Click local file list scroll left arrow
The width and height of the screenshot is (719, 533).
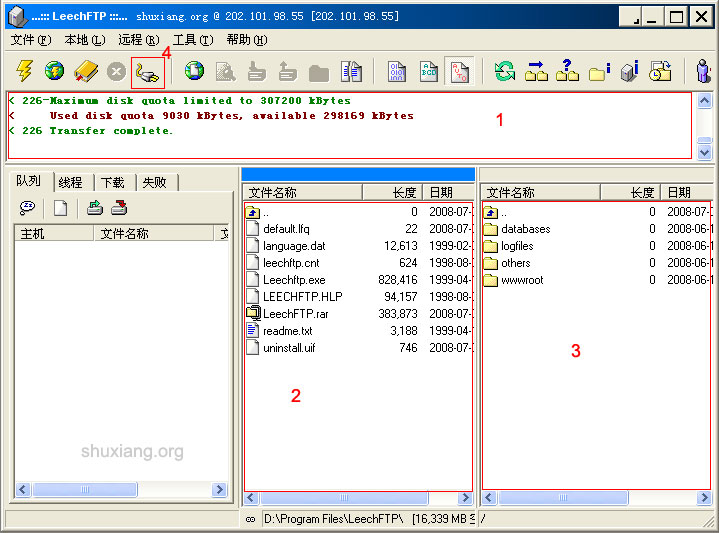pyautogui.click(x=250, y=498)
